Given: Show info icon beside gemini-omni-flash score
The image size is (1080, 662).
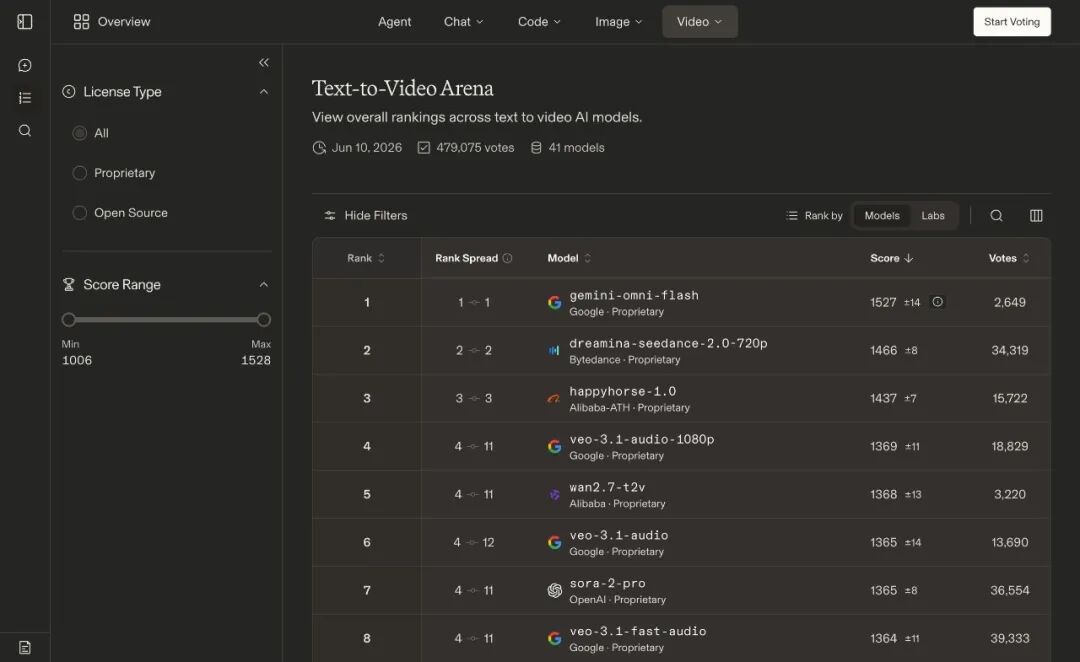Looking at the screenshot, I should click(x=937, y=302).
